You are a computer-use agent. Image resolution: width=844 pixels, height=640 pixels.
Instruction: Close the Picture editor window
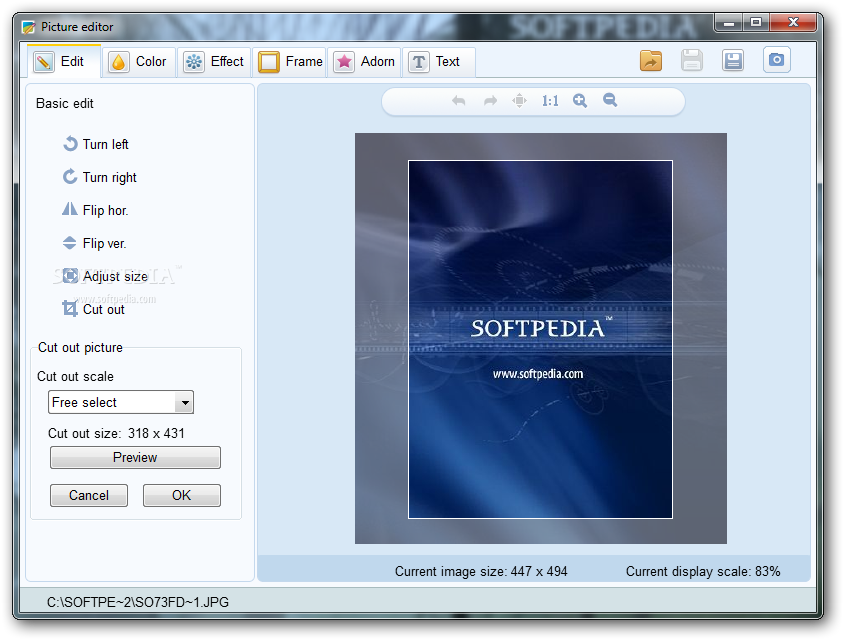793,23
